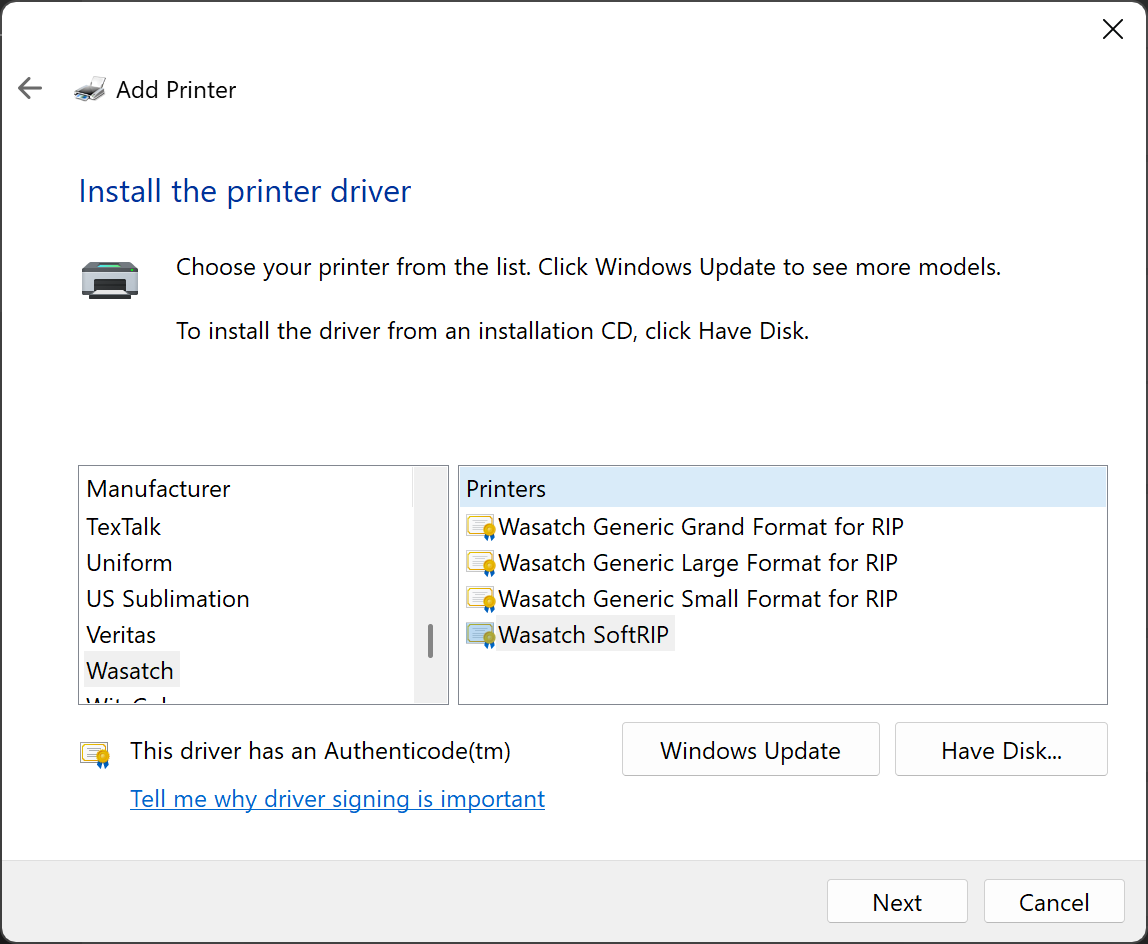1148x944 pixels.
Task: Pick Wasatch Generic Small Format for RIP
Action: (698, 599)
